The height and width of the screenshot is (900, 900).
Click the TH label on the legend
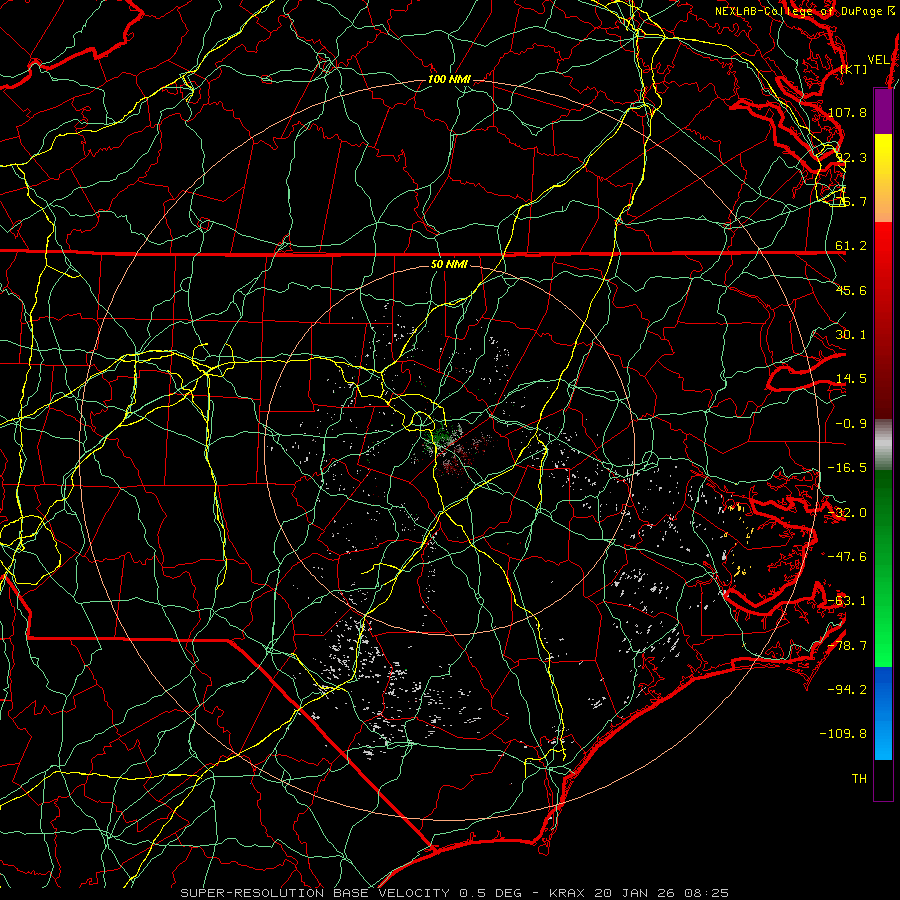[x=859, y=779]
